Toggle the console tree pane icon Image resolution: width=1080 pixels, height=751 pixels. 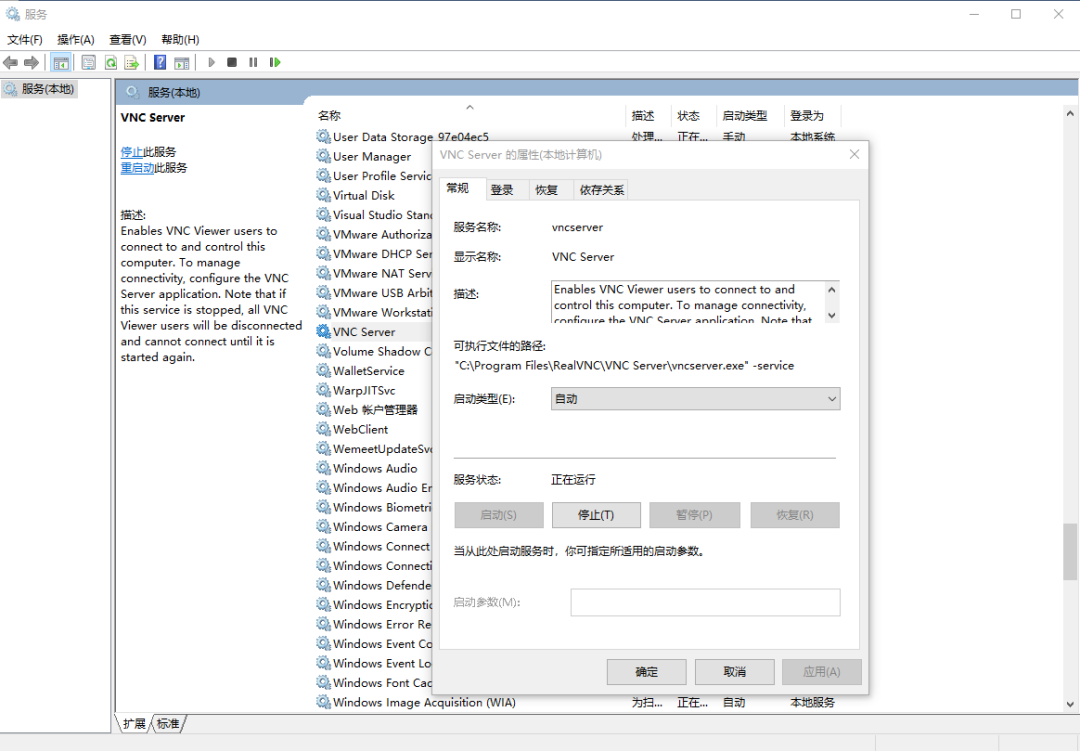click(61, 63)
